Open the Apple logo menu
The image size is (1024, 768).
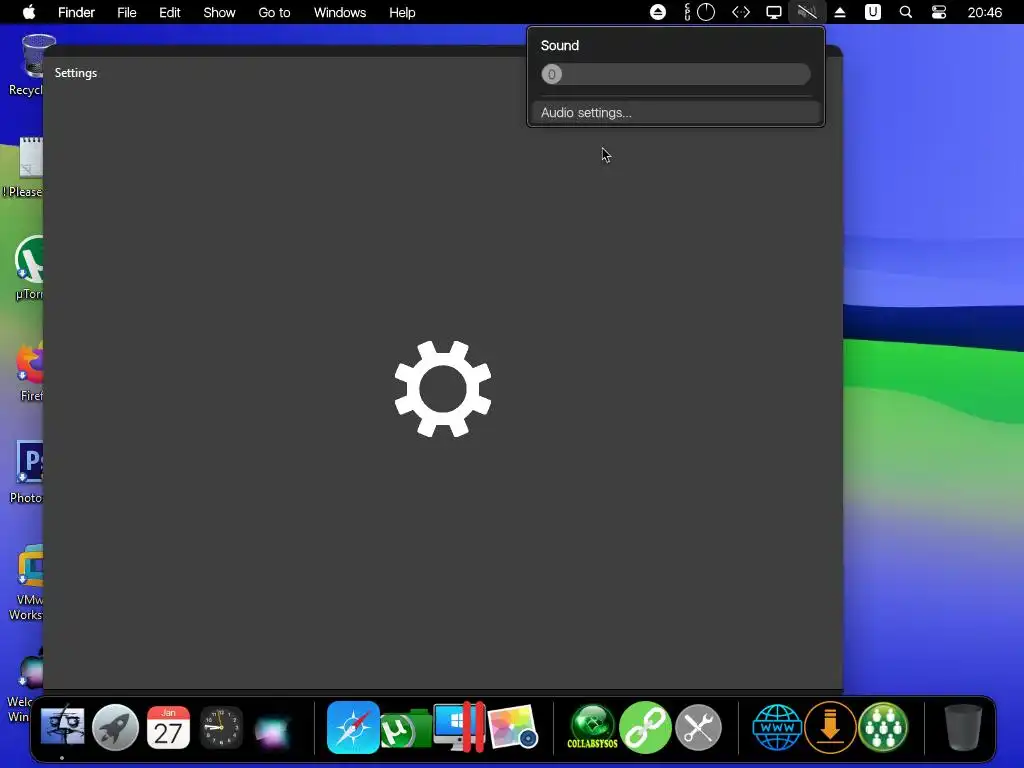pos(29,12)
